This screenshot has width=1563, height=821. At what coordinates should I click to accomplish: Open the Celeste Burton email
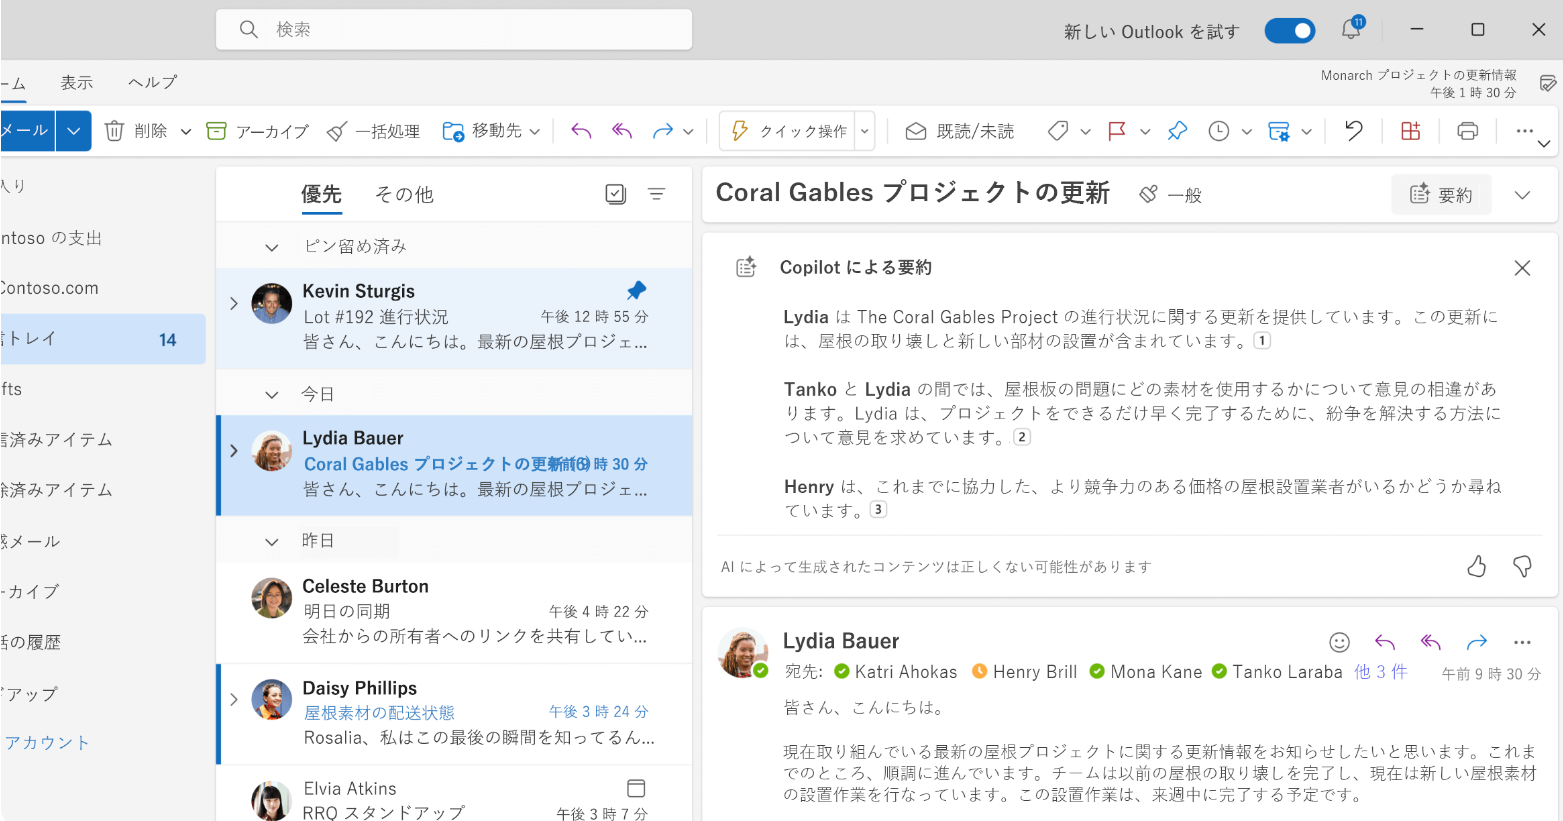[455, 612]
